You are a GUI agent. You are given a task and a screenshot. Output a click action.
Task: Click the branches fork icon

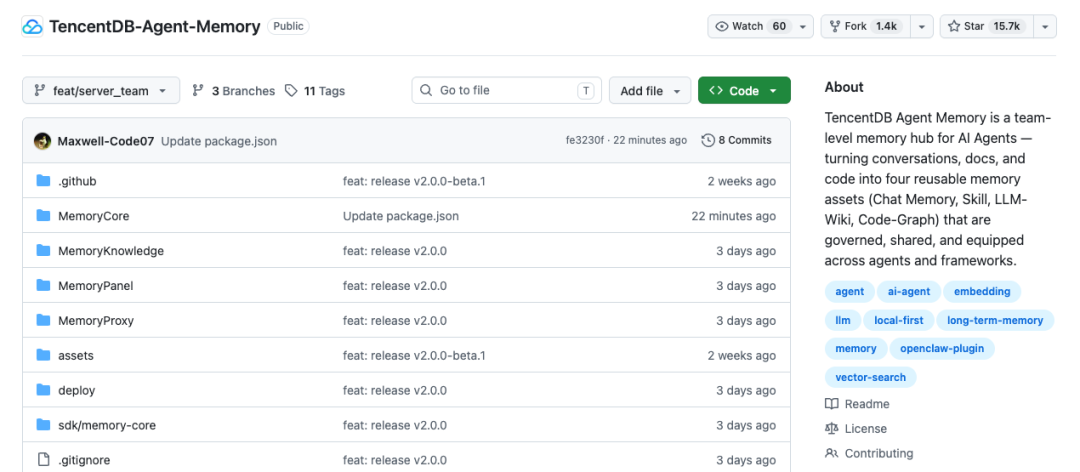pyautogui.click(x=198, y=90)
